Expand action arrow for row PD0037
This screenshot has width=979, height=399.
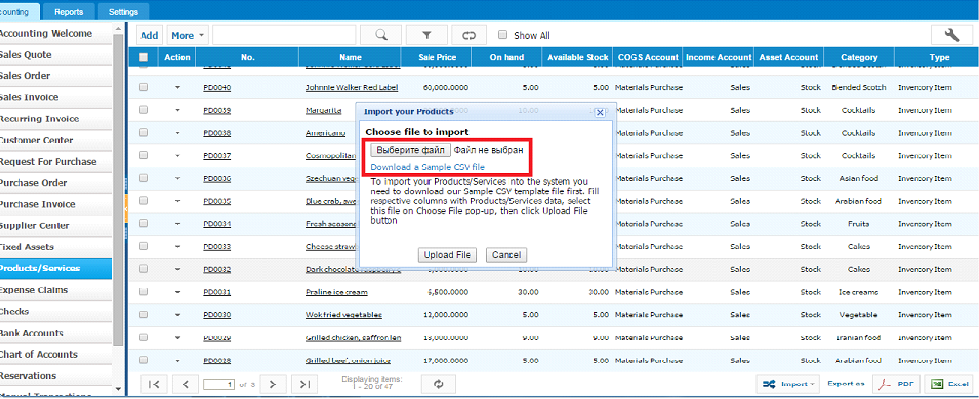click(x=177, y=155)
